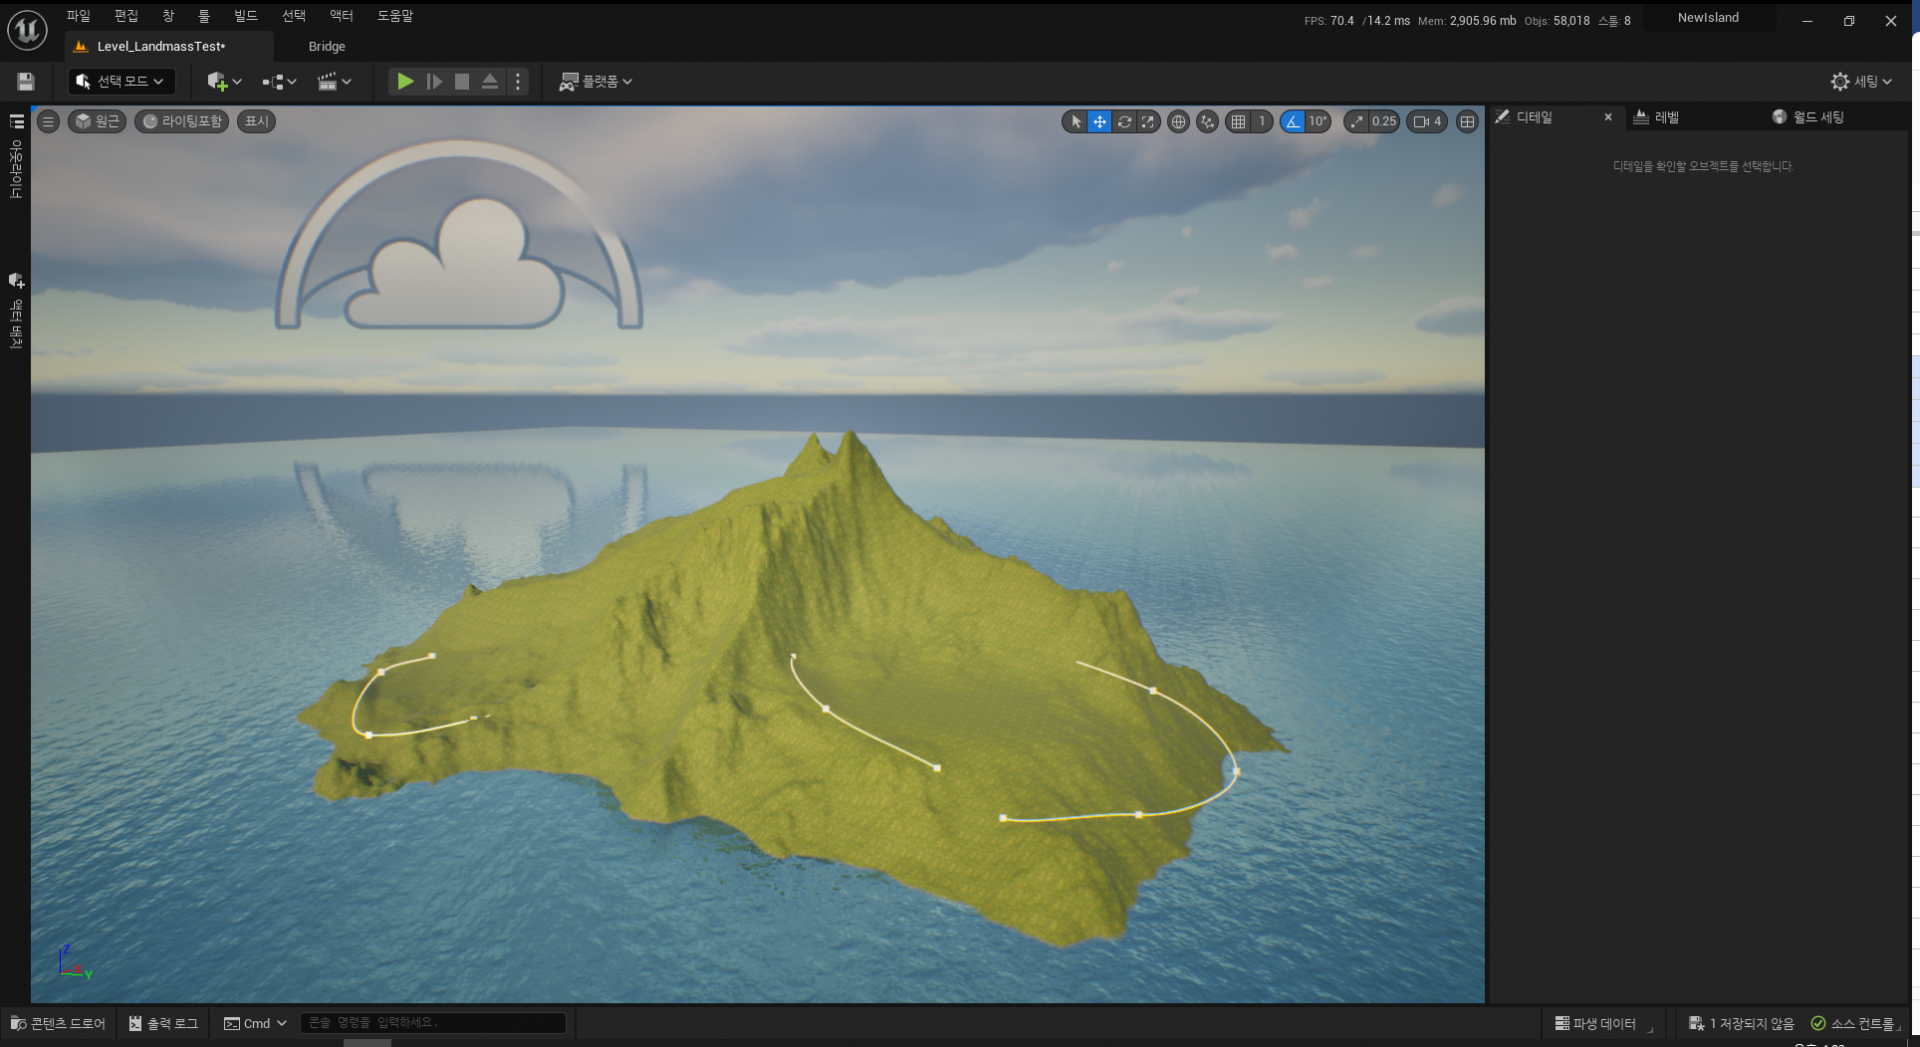This screenshot has height=1047, width=1920.
Task: Click the console command input field
Action: tap(432, 1023)
